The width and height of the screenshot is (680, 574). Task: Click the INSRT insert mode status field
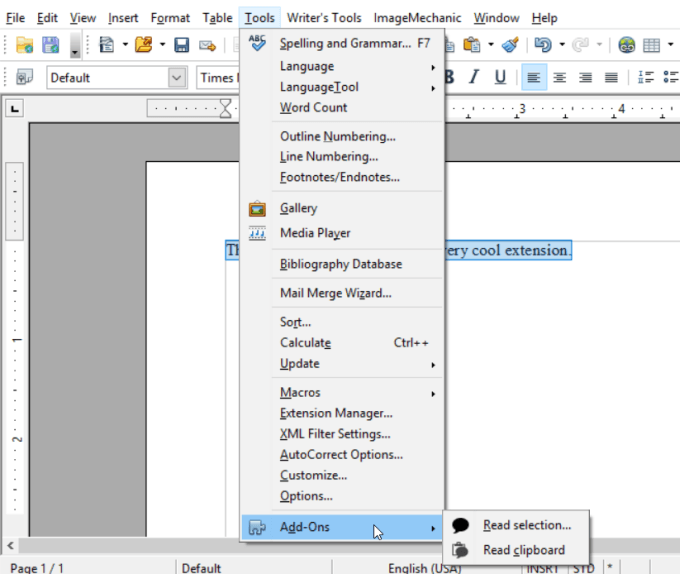[x=542, y=568]
